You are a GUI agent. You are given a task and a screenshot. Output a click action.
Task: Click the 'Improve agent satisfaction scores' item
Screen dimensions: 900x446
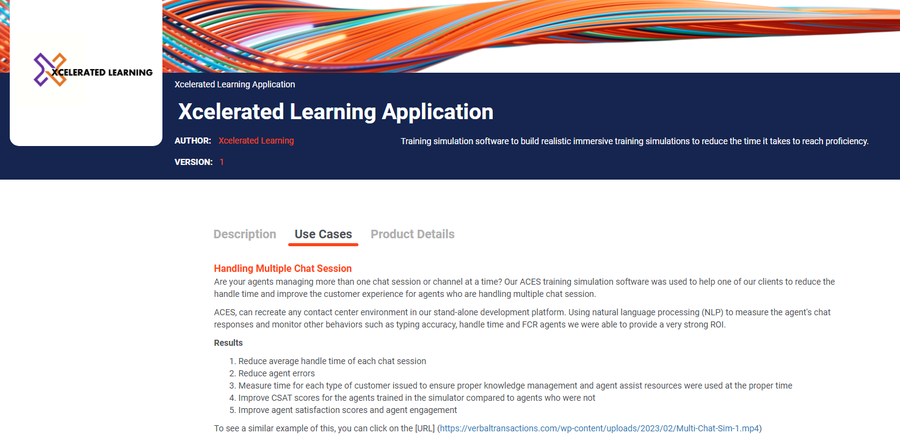(348, 409)
